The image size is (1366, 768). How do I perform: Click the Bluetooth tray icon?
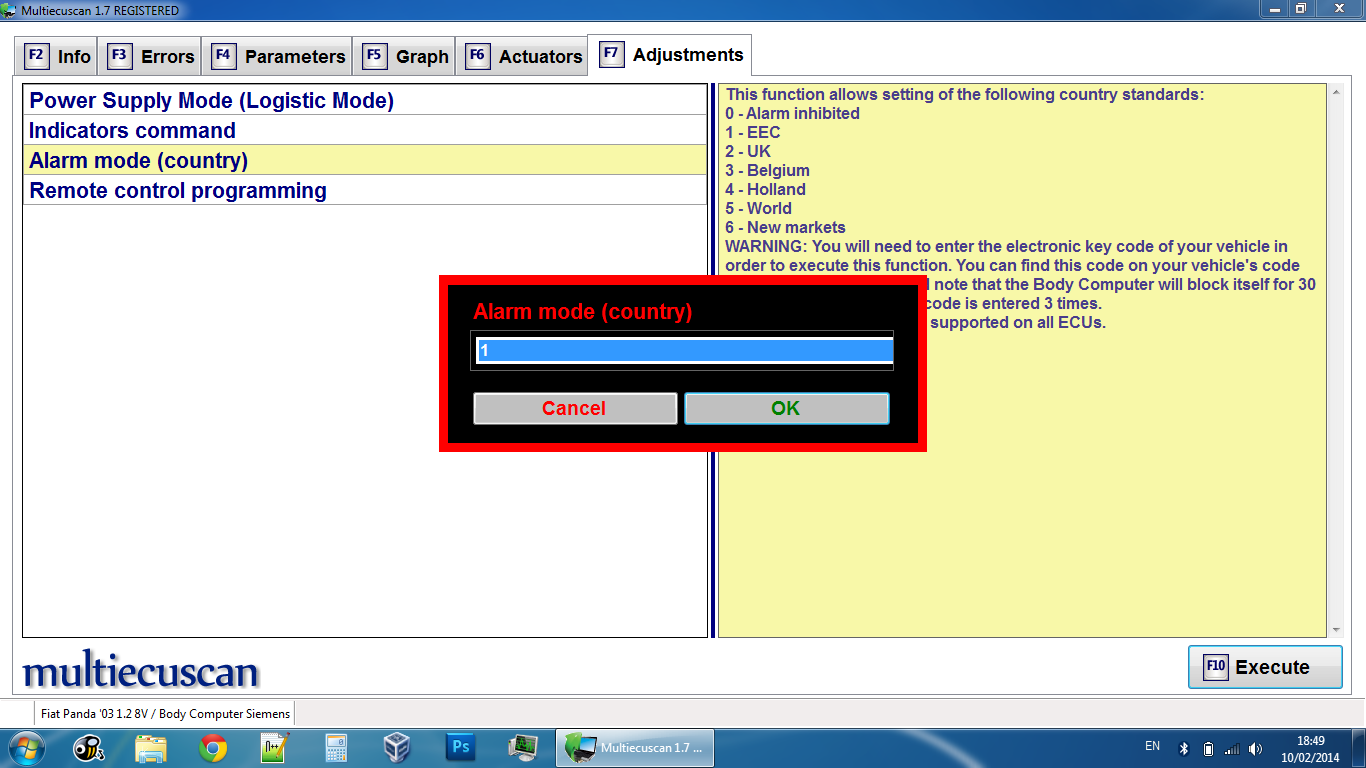click(1184, 748)
